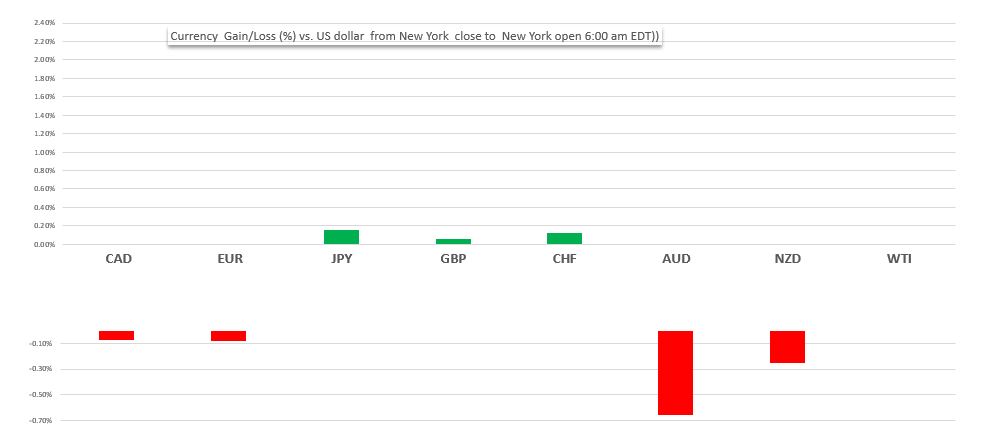The image size is (986, 436).
Task: Click the red CAD loss bar
Action: [x=117, y=335]
